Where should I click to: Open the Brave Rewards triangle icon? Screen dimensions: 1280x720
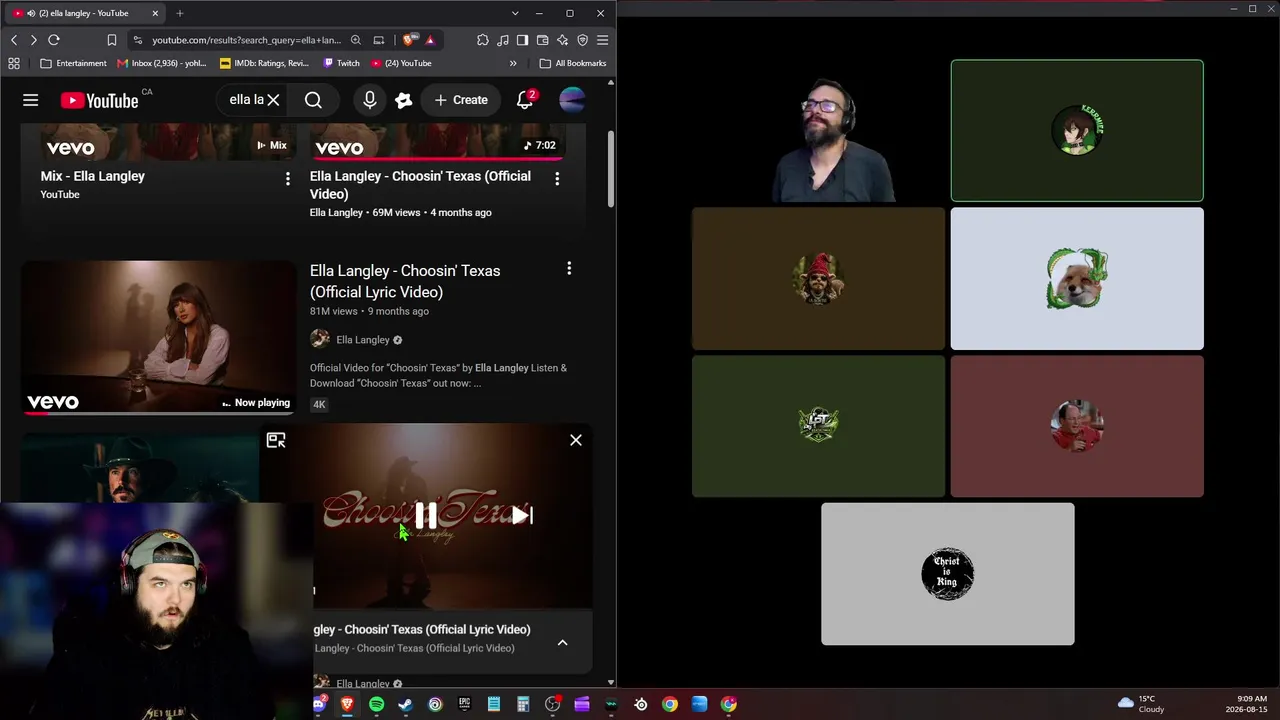(430, 40)
